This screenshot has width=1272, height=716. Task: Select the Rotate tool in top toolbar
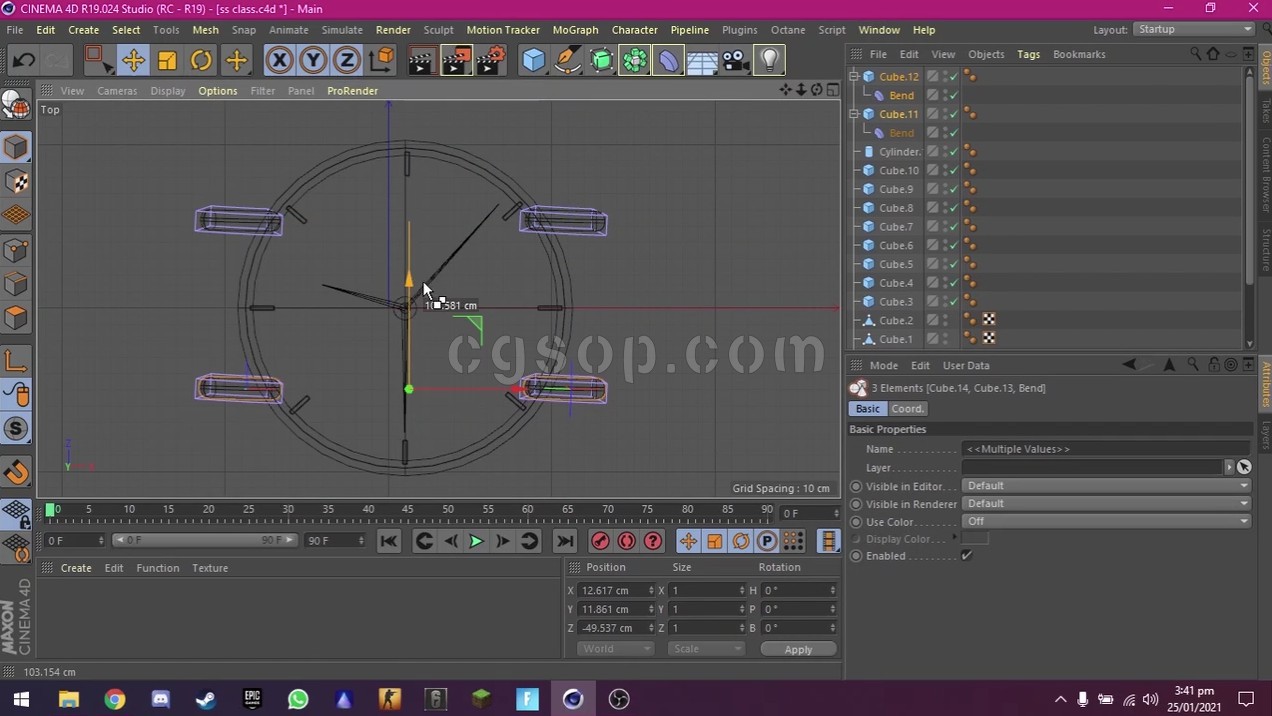pyautogui.click(x=201, y=61)
